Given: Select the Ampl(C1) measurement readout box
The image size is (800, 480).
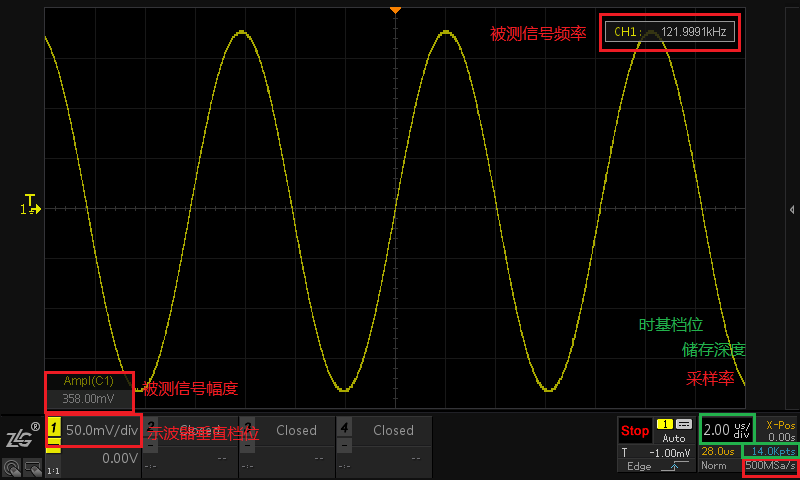Looking at the screenshot, I should [x=89, y=391].
